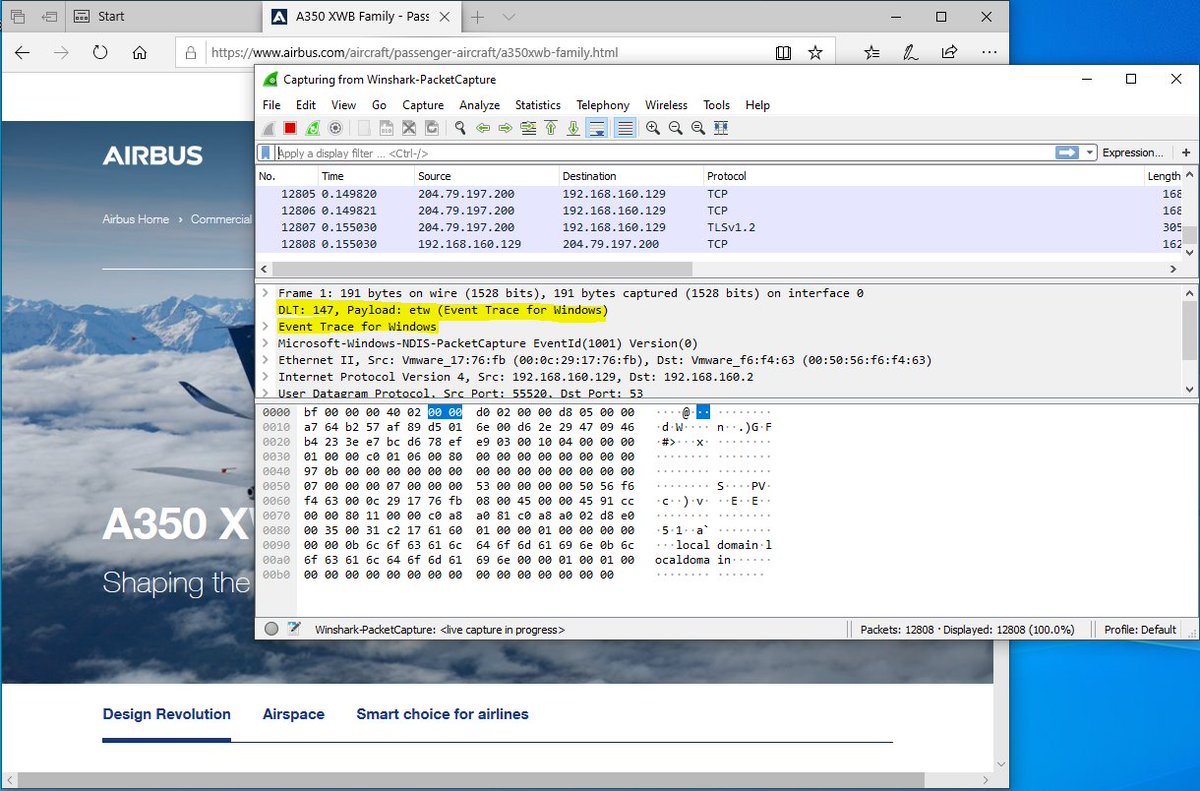Open a new Edge tab with plus
The width and height of the screenshot is (1200, 791).
(478, 17)
